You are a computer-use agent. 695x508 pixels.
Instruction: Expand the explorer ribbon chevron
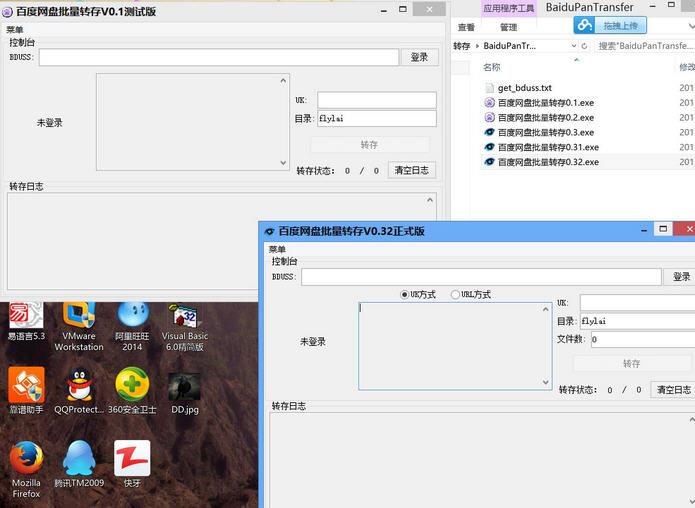point(691,27)
